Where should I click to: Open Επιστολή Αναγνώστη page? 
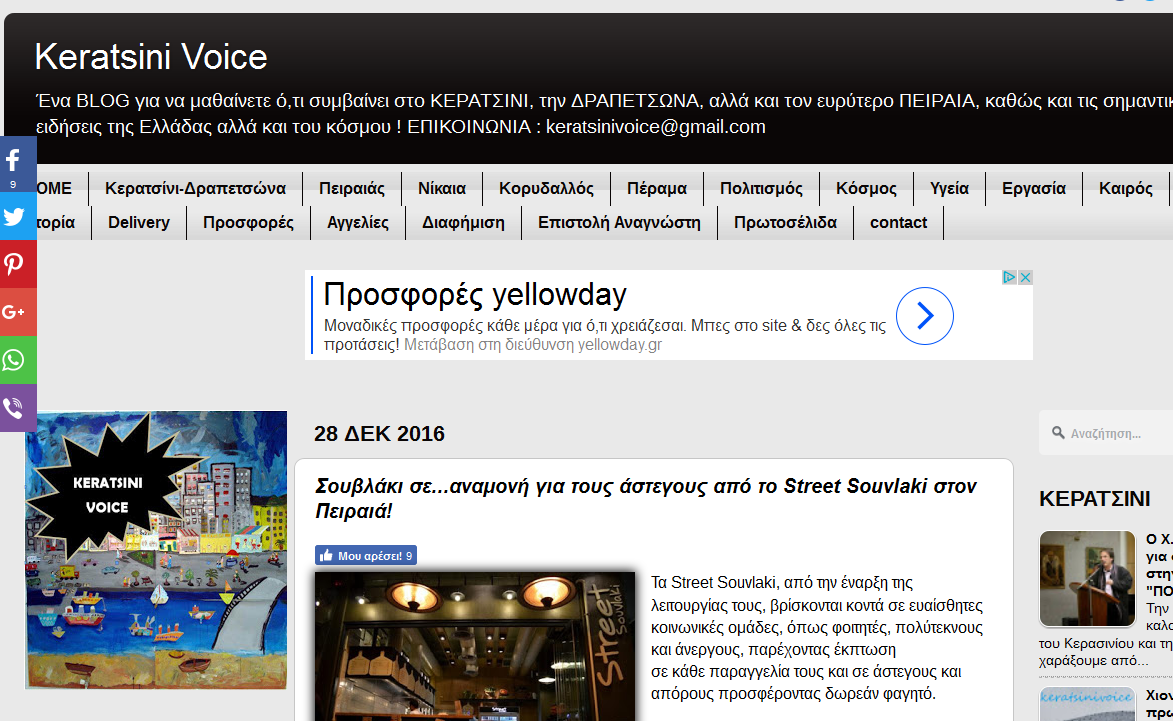[619, 223]
